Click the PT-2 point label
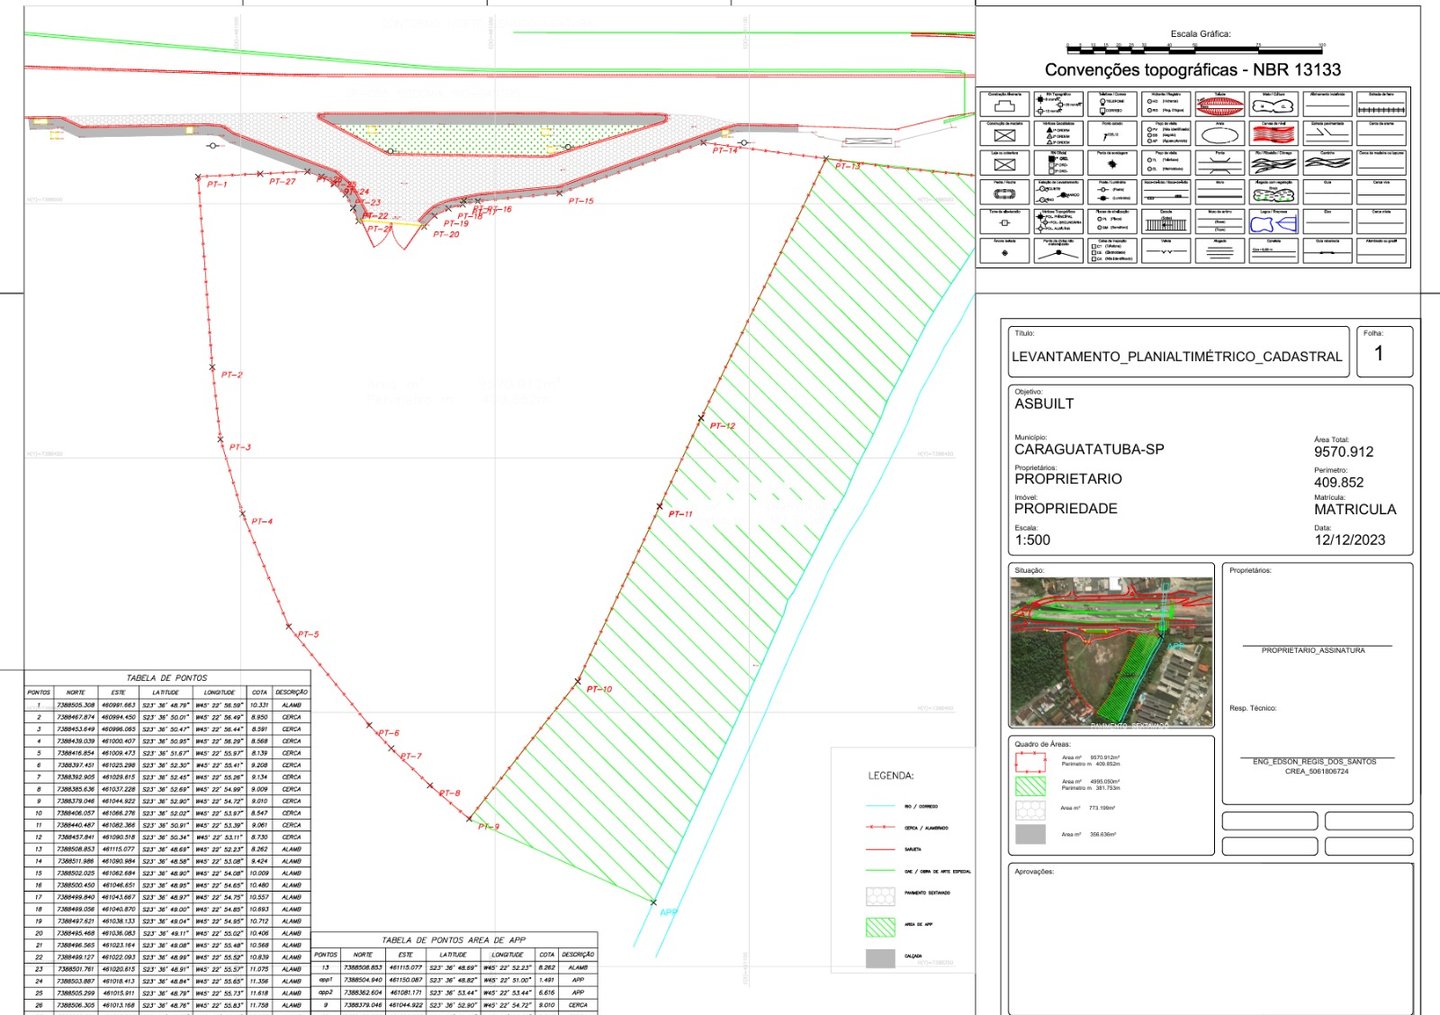The image size is (1440, 1015). pyautogui.click(x=232, y=375)
